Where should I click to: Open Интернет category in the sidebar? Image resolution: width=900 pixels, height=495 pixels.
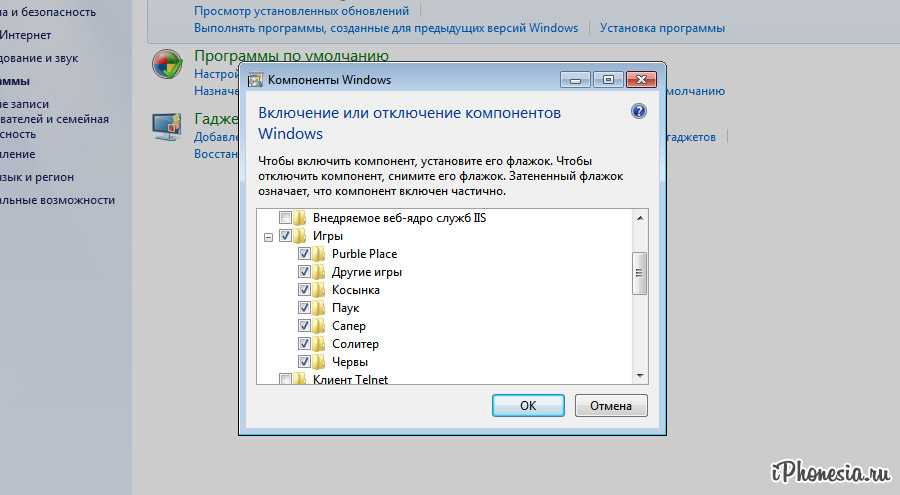[x=25, y=35]
